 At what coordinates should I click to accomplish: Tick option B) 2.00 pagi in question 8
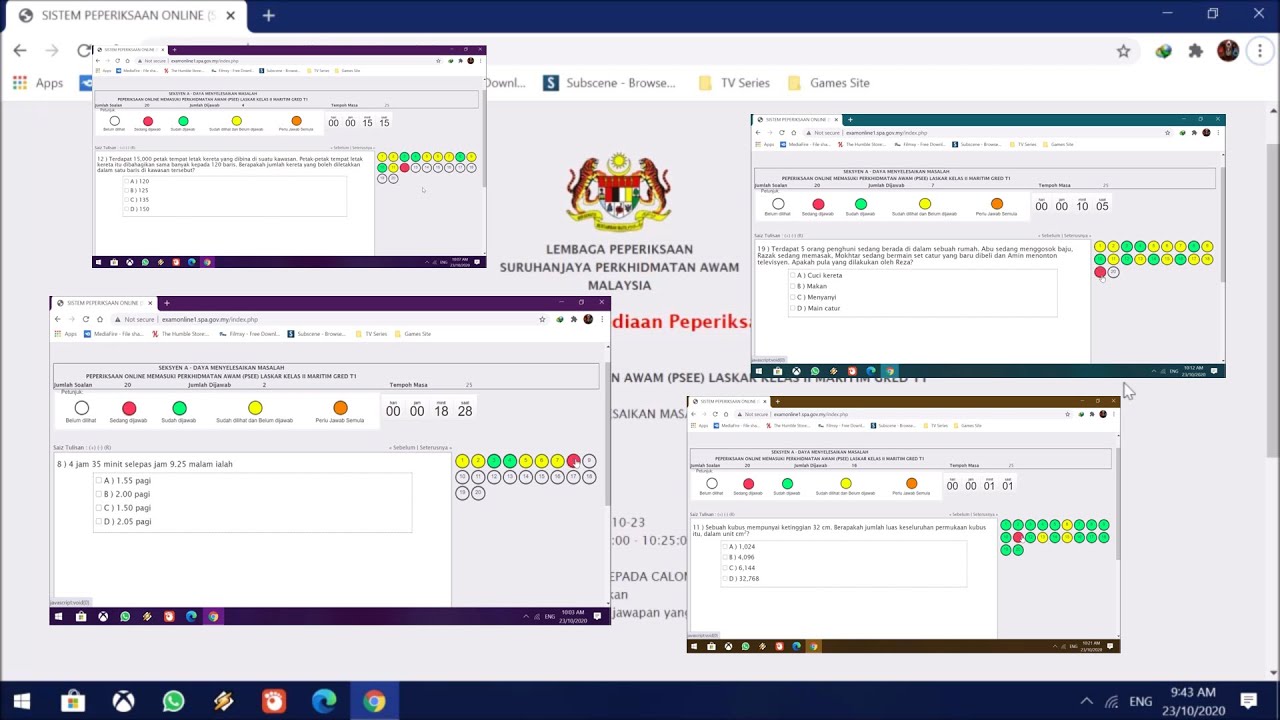click(99, 494)
